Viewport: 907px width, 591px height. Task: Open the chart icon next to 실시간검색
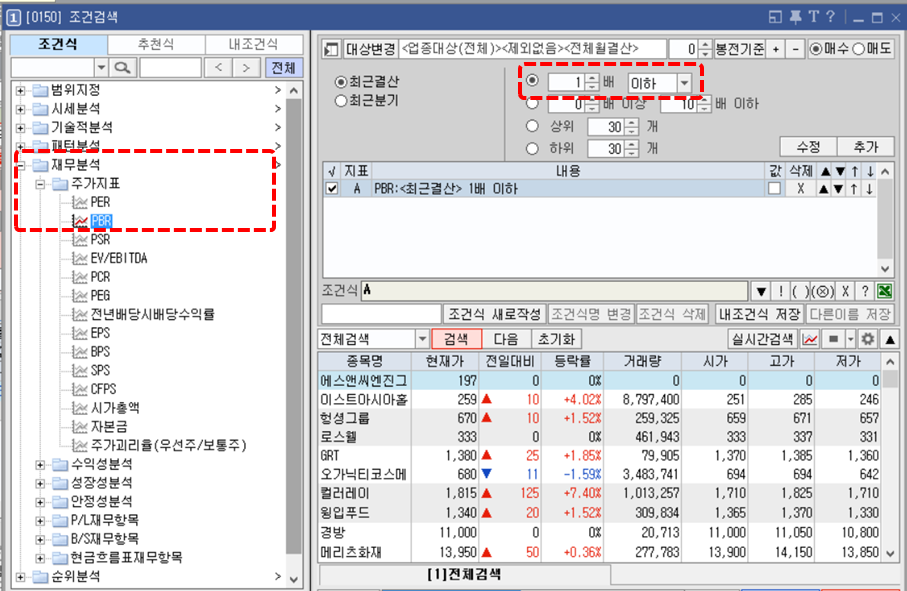pyautogui.click(x=810, y=339)
